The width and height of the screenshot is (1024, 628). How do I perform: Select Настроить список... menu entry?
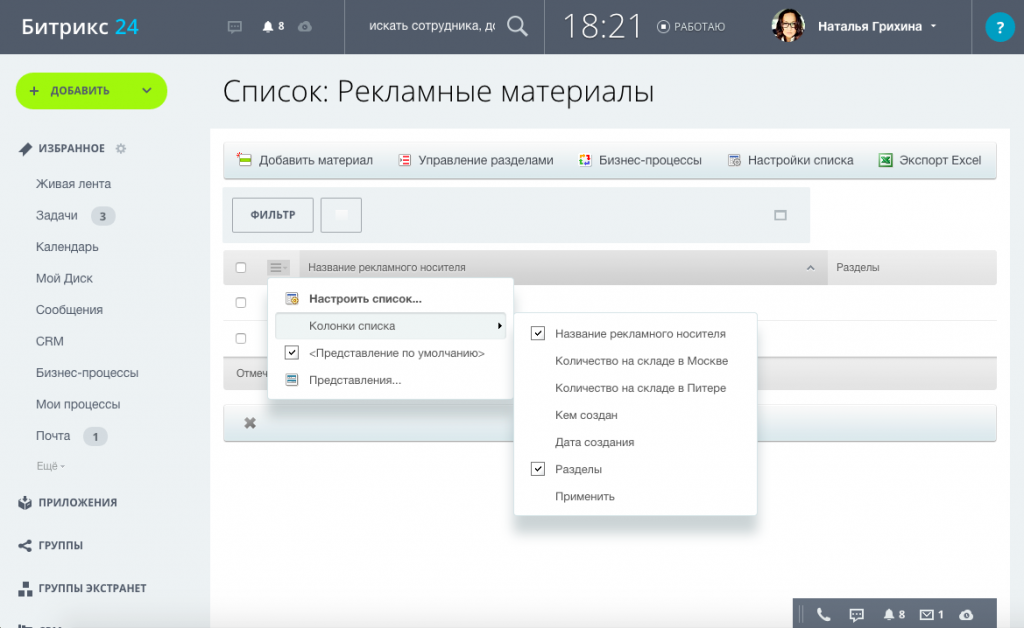pyautogui.click(x=365, y=299)
